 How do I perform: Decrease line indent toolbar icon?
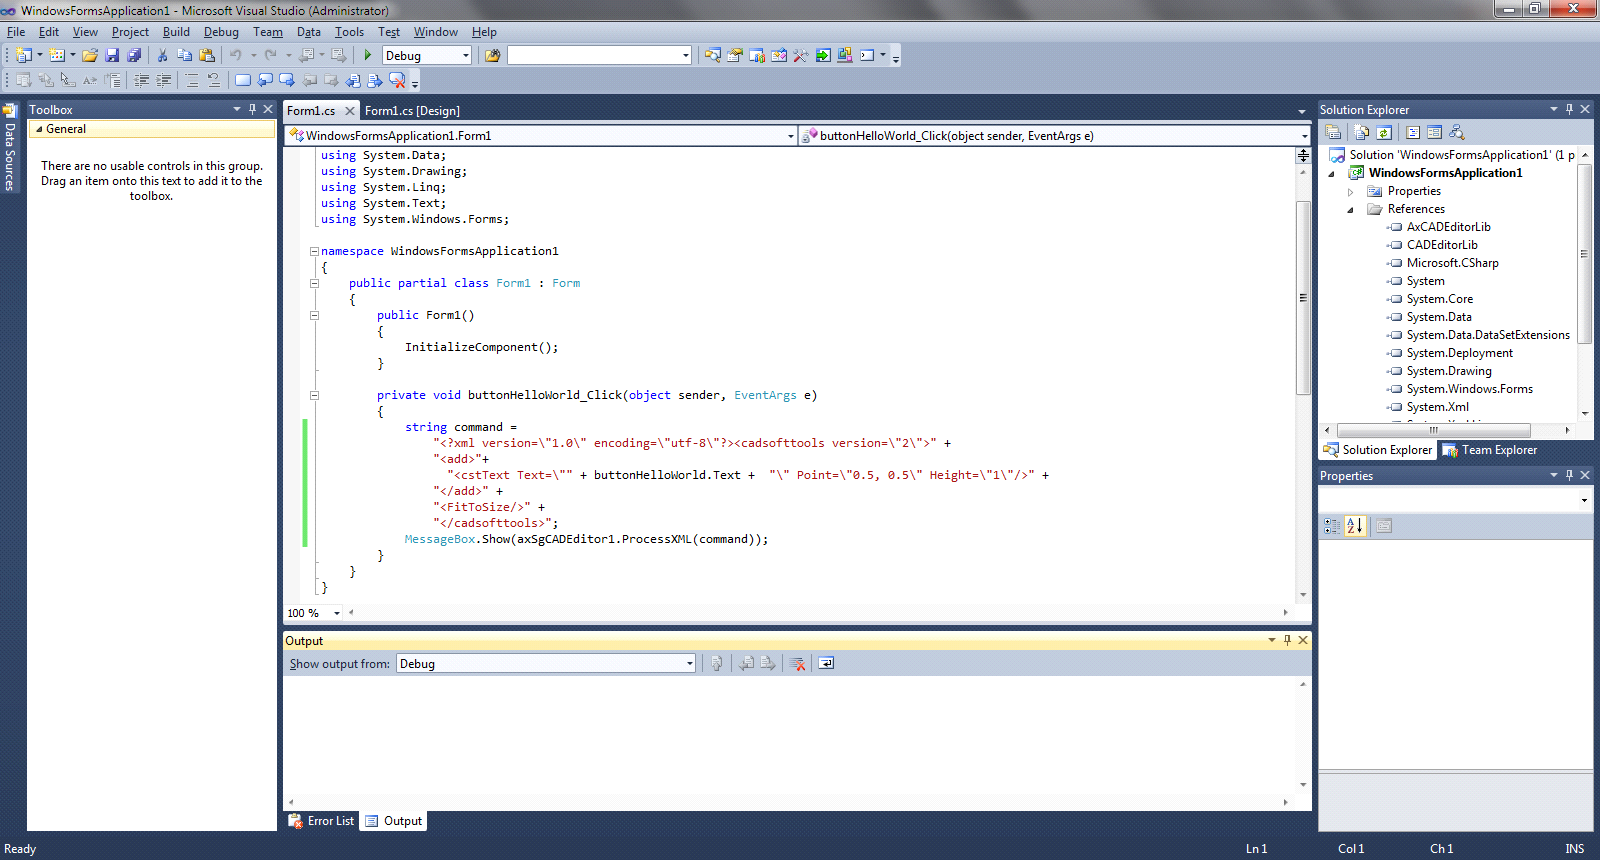coord(142,80)
